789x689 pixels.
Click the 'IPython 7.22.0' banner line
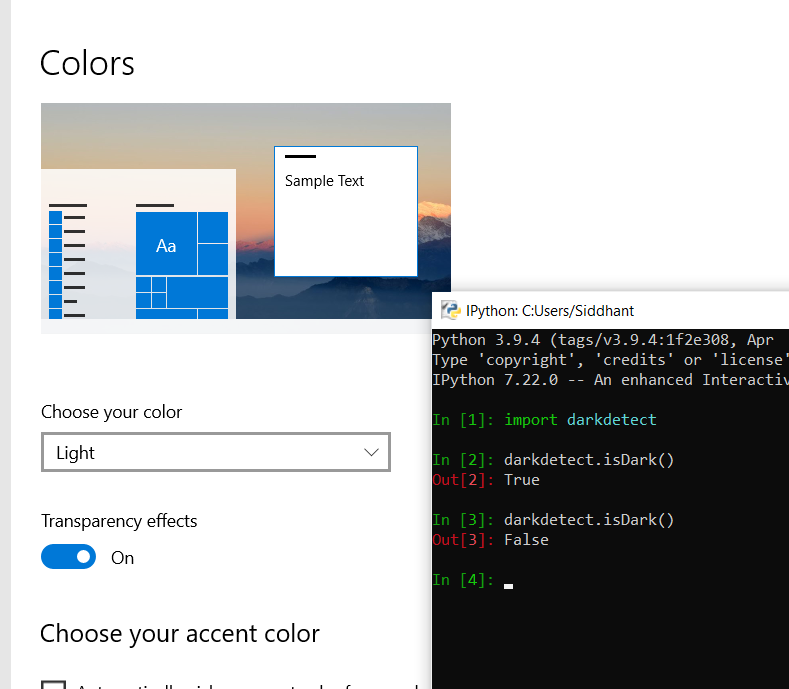click(x=610, y=379)
